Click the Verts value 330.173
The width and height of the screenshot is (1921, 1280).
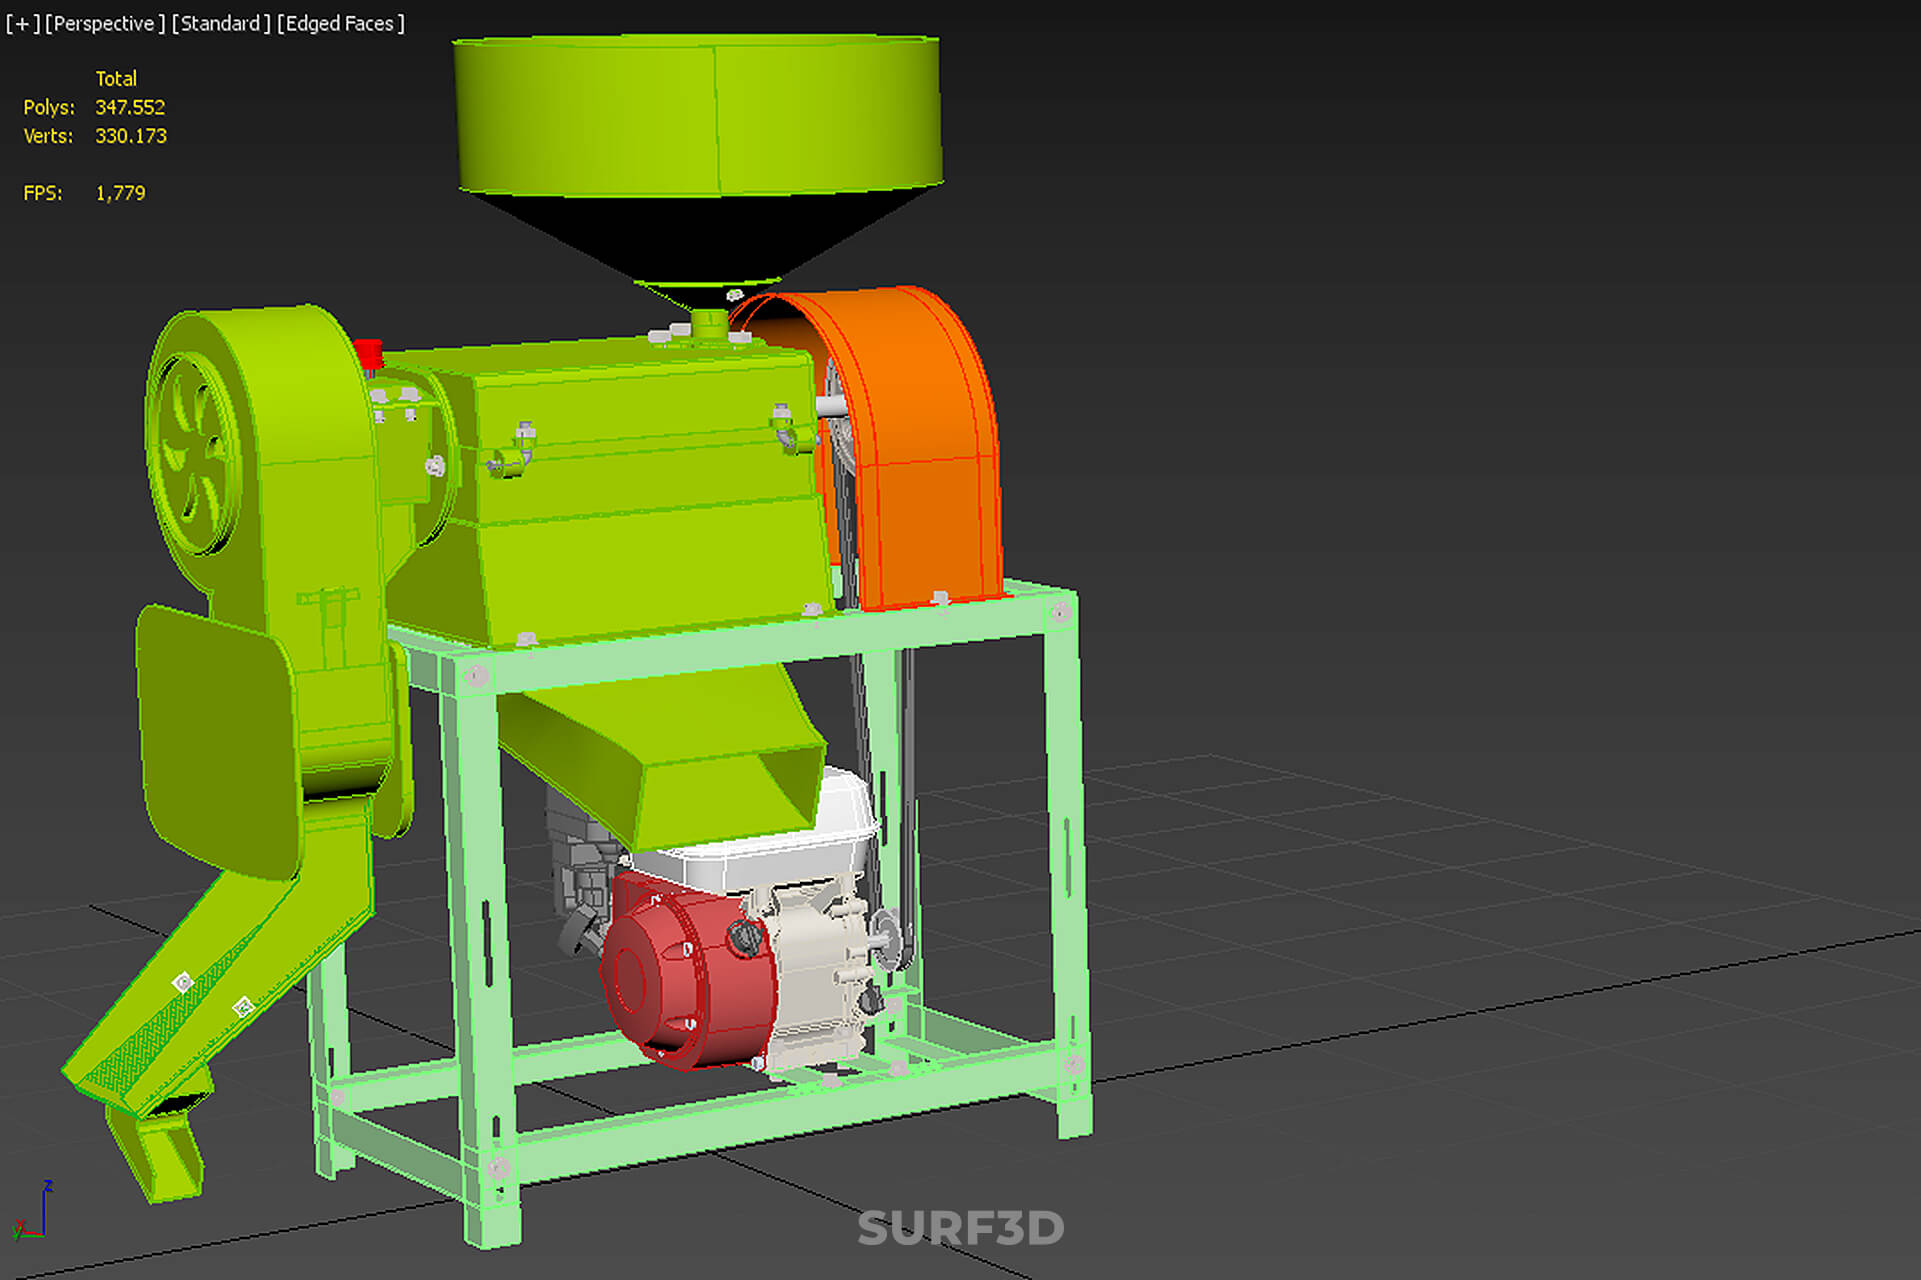[131, 136]
